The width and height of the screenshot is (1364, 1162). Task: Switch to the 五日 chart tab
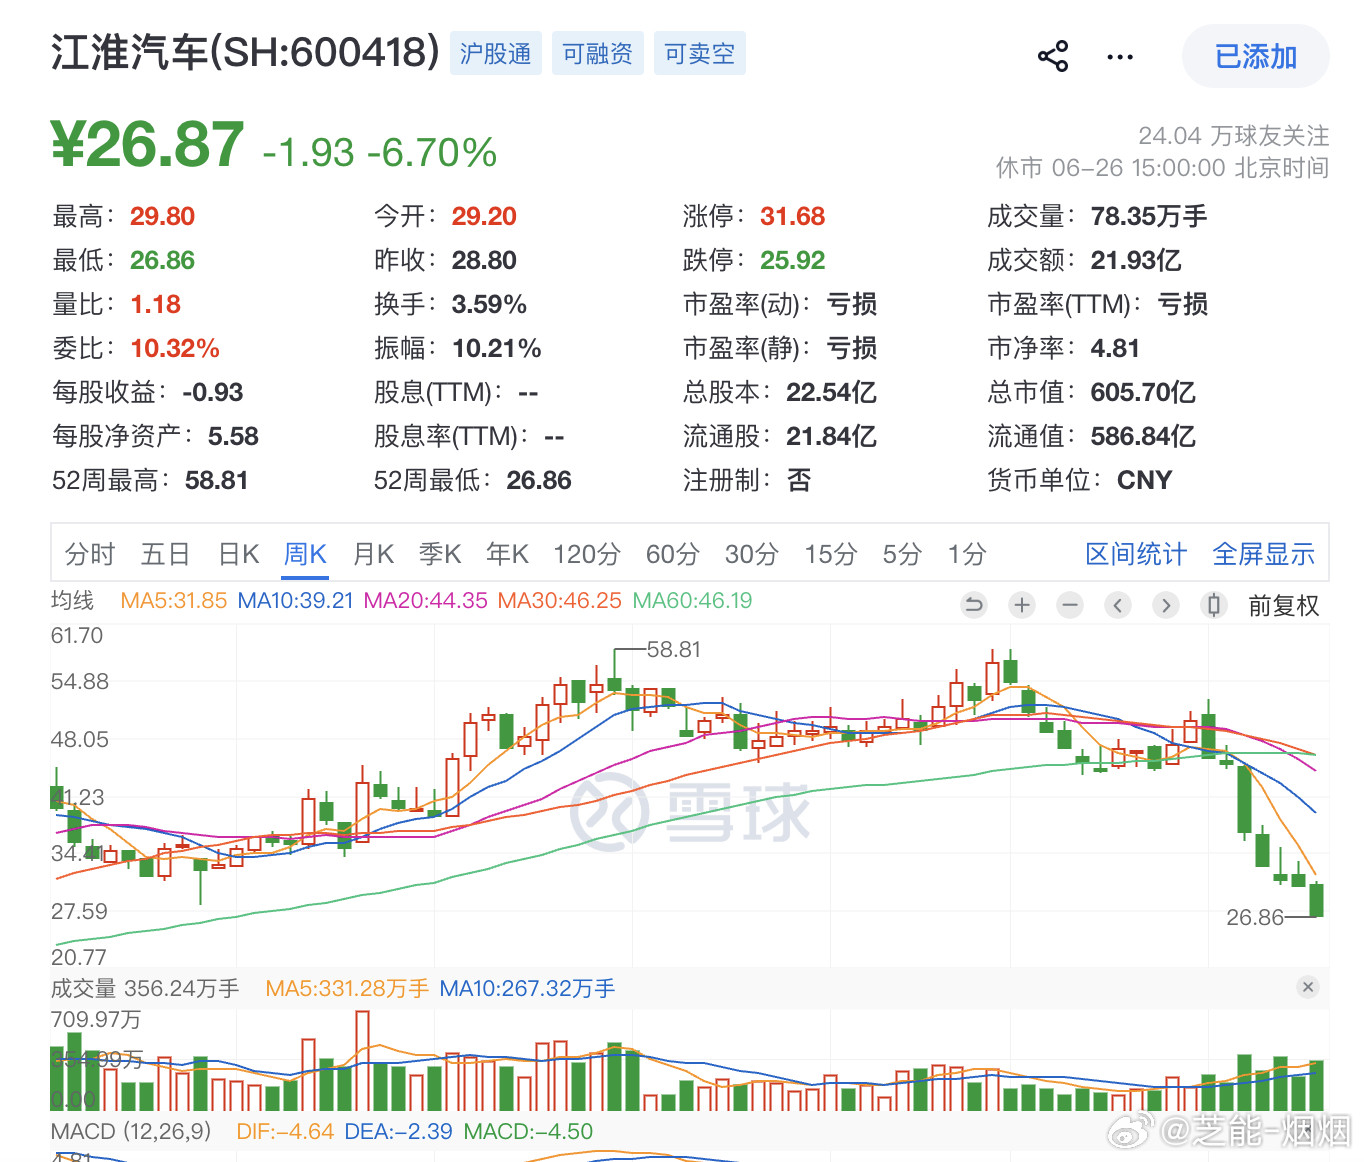[166, 554]
